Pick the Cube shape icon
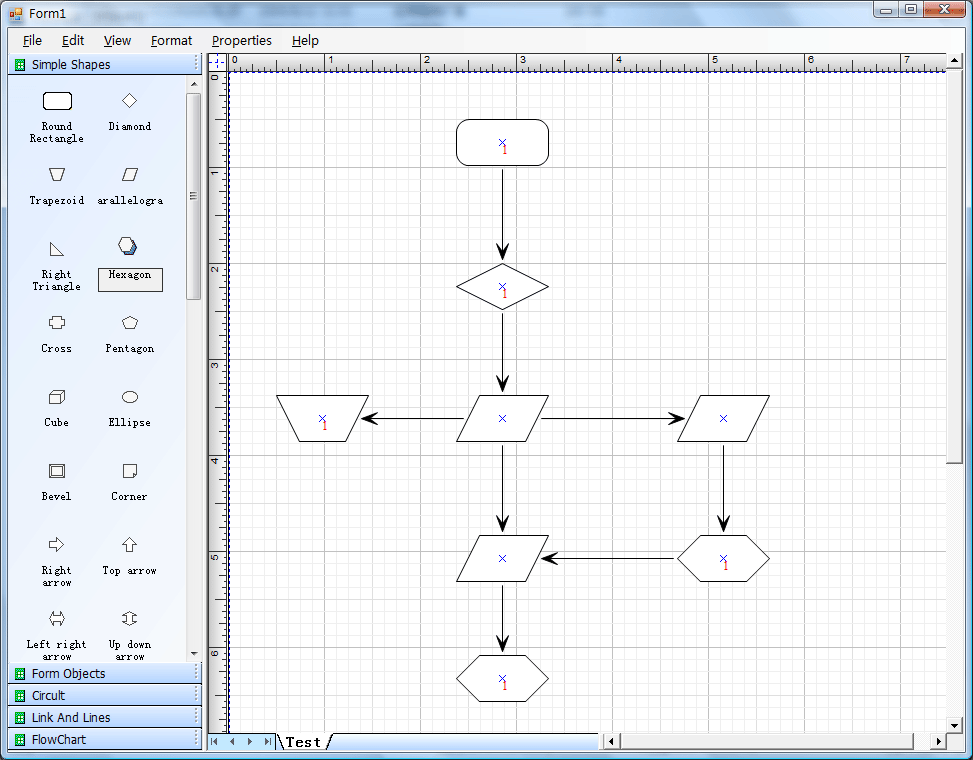 click(56, 397)
